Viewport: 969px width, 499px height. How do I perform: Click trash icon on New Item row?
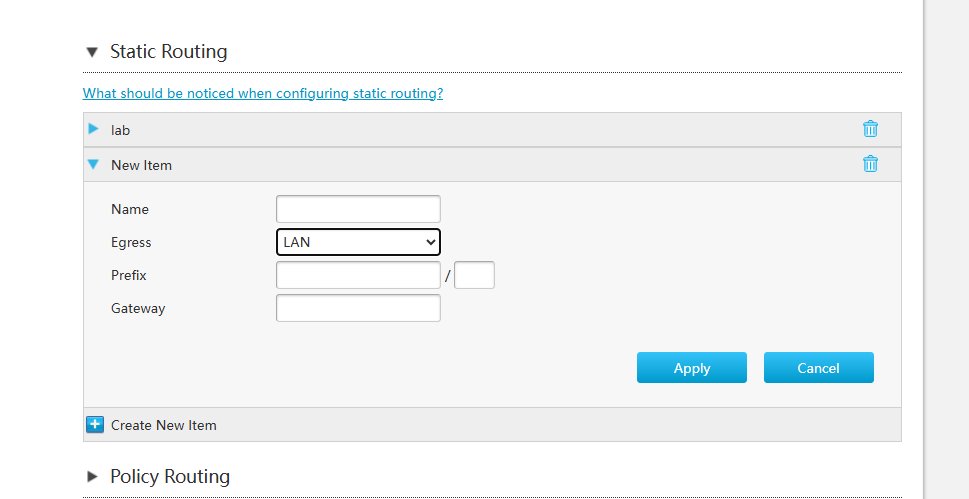[x=870, y=164]
